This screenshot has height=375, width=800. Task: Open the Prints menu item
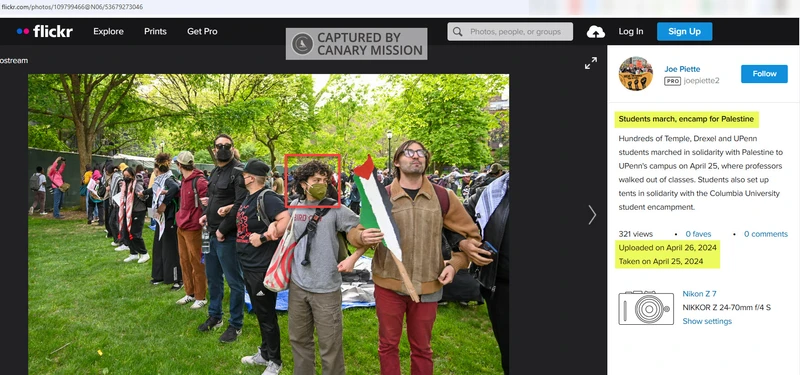(x=155, y=31)
